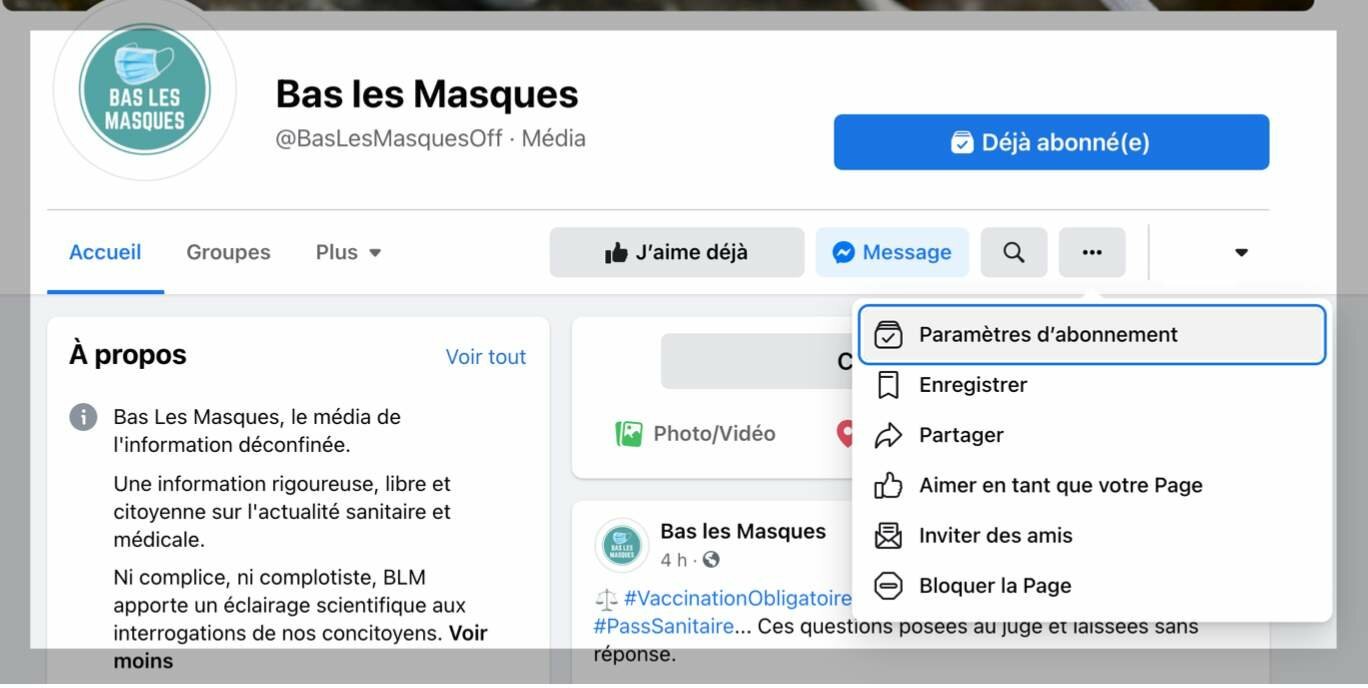Screen dimensions: 1368x688
Task: Open the three-dots more options button
Action: click(1092, 253)
